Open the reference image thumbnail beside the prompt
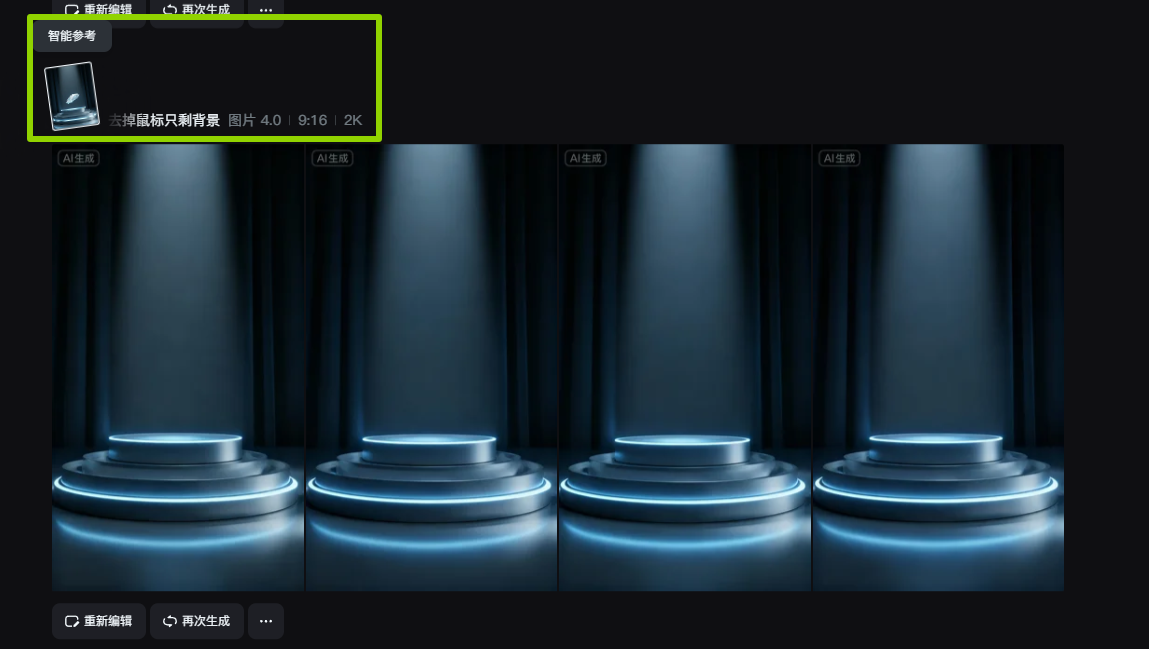1149x649 pixels. pos(73,97)
